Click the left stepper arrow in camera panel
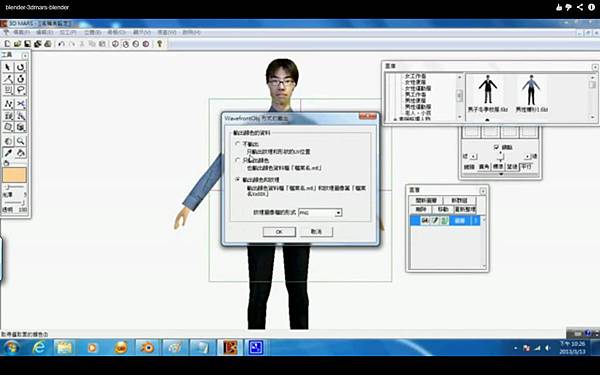The height and width of the screenshot is (375, 600). pos(474,156)
